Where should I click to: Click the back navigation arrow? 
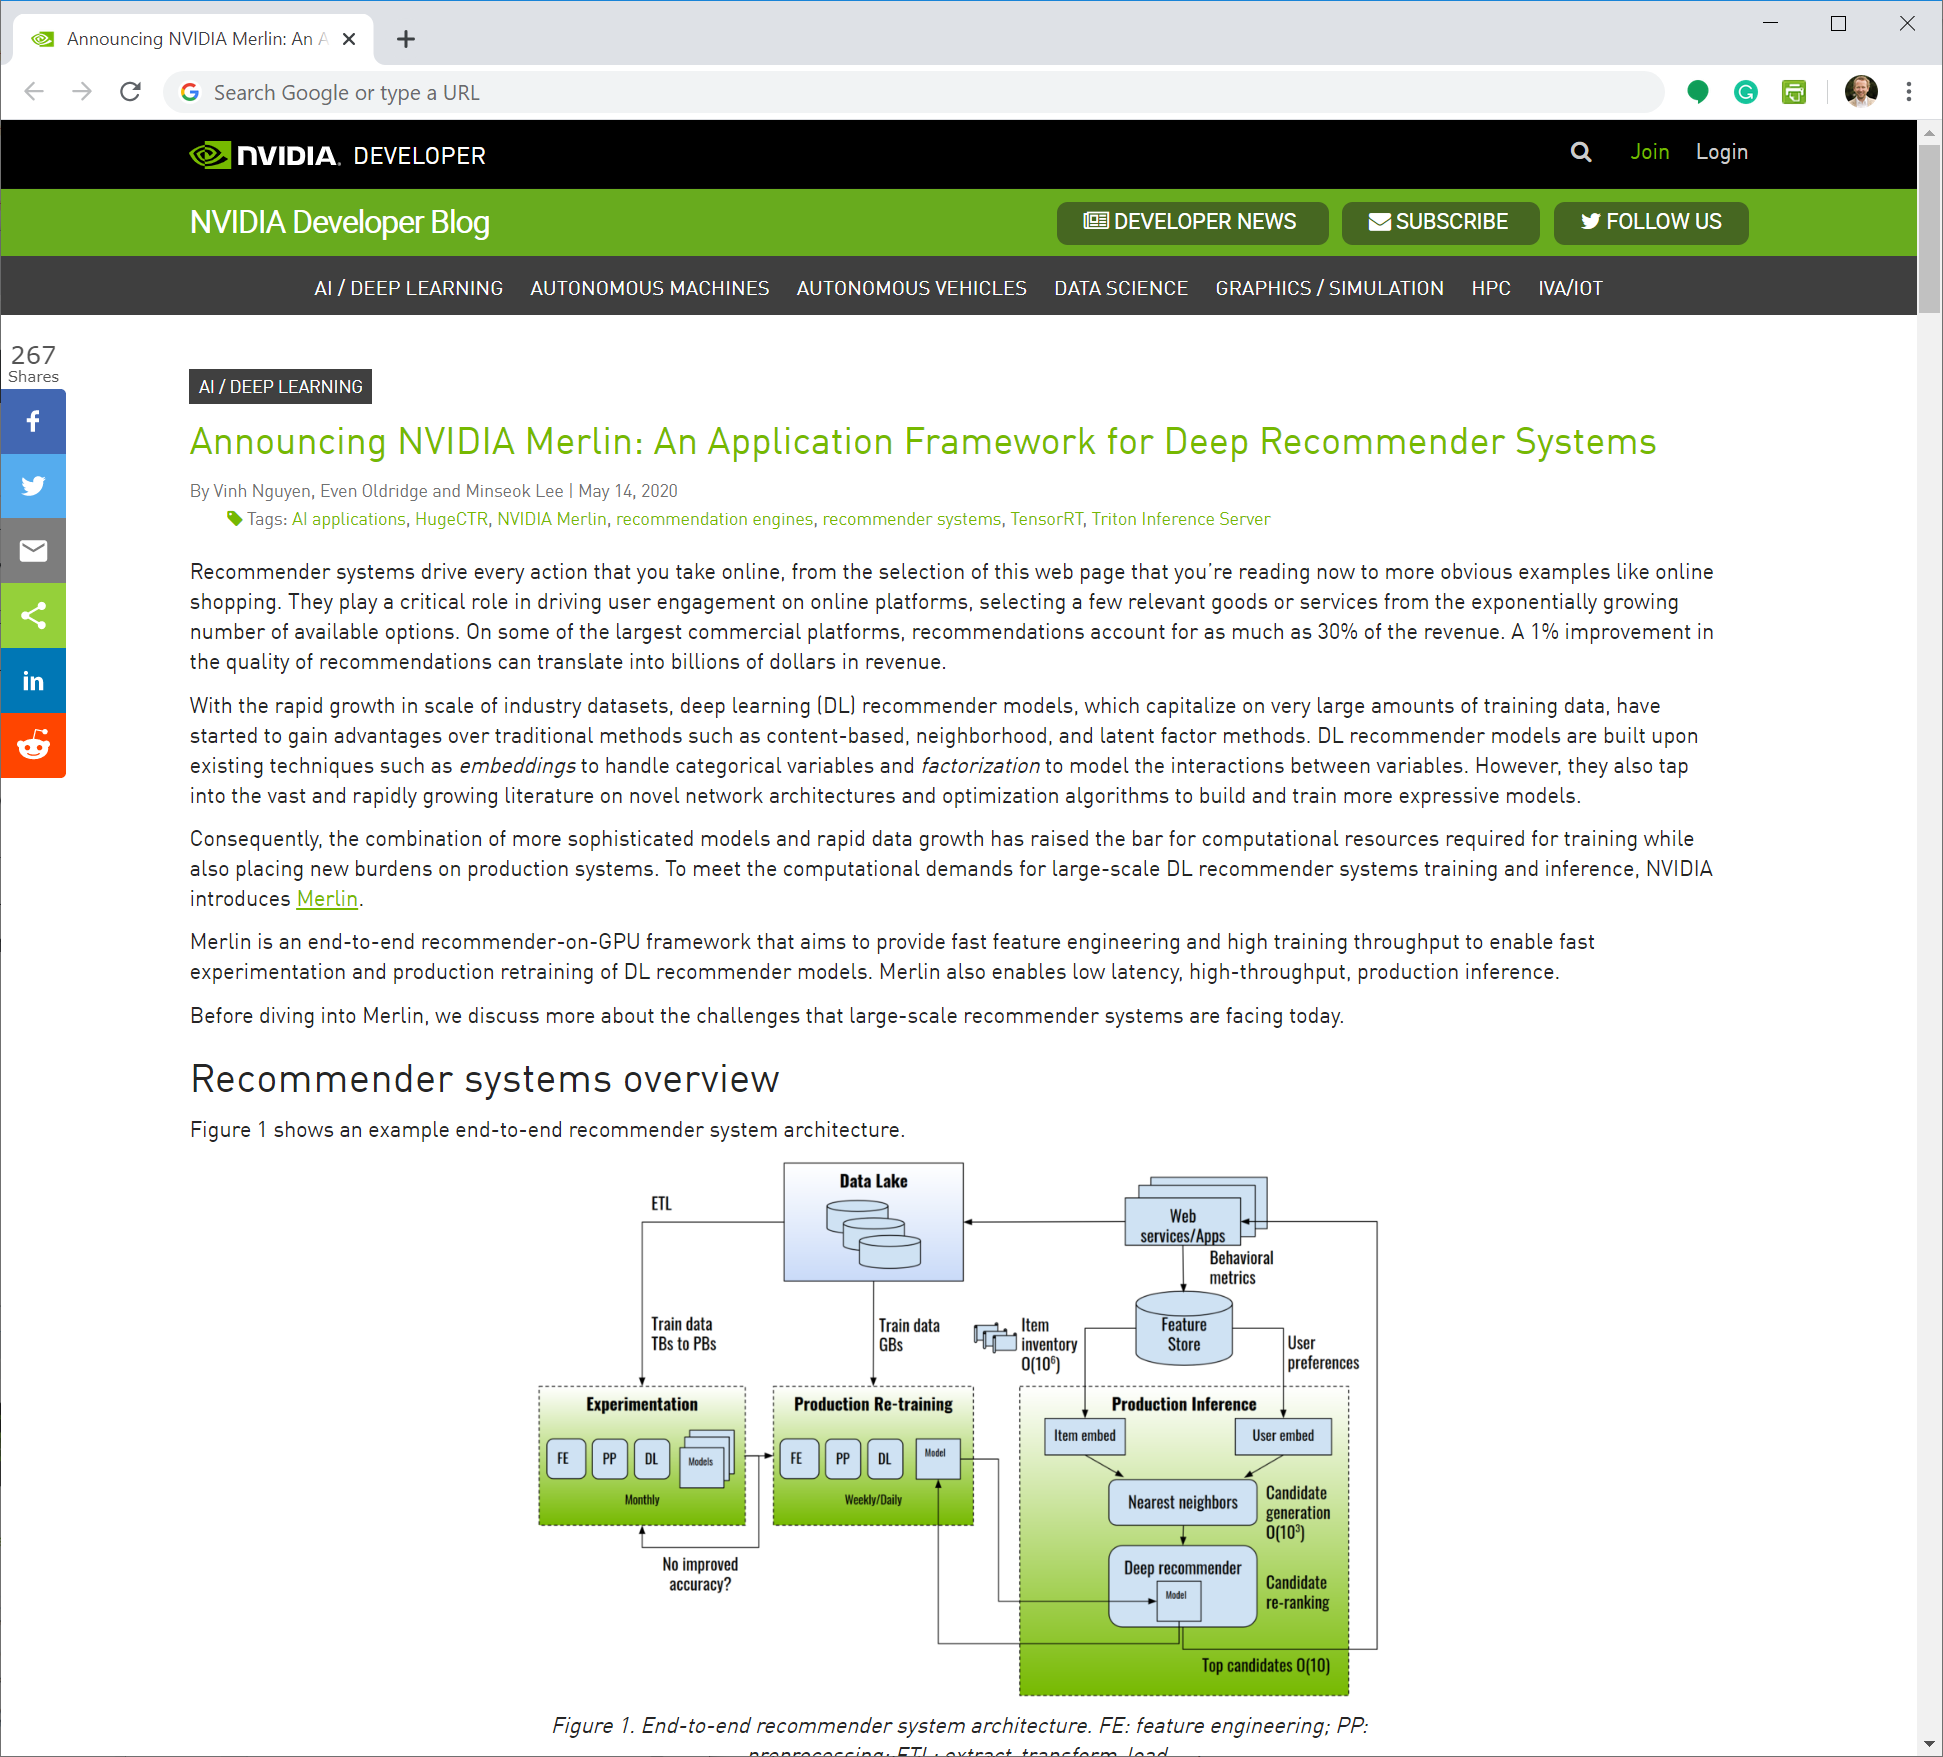(33, 91)
